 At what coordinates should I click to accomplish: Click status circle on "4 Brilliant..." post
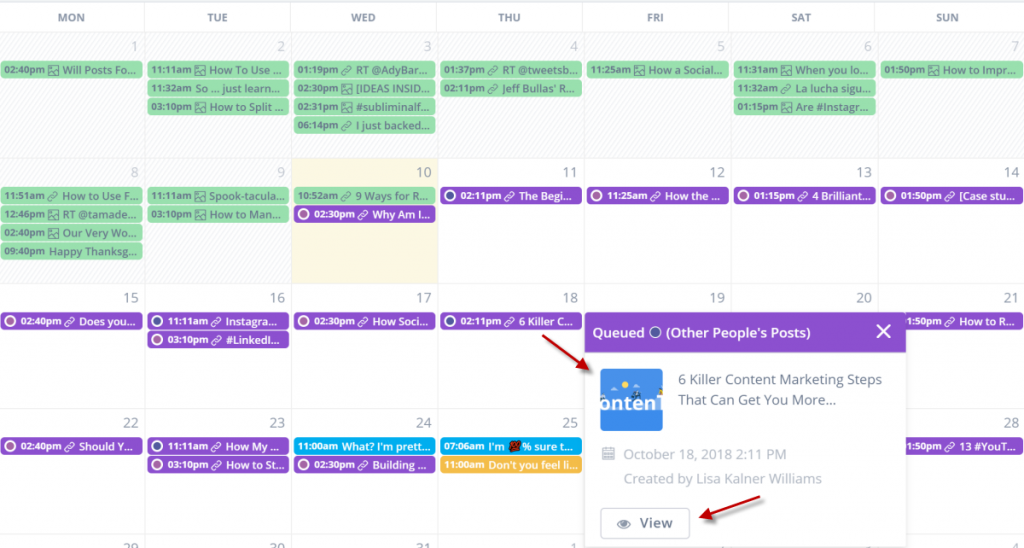(743, 197)
